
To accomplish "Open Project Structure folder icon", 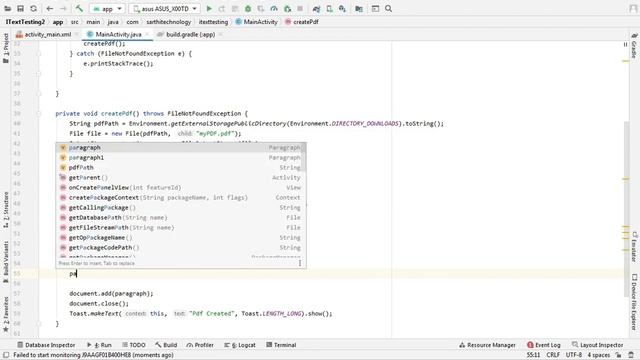I will pos(359,9).
